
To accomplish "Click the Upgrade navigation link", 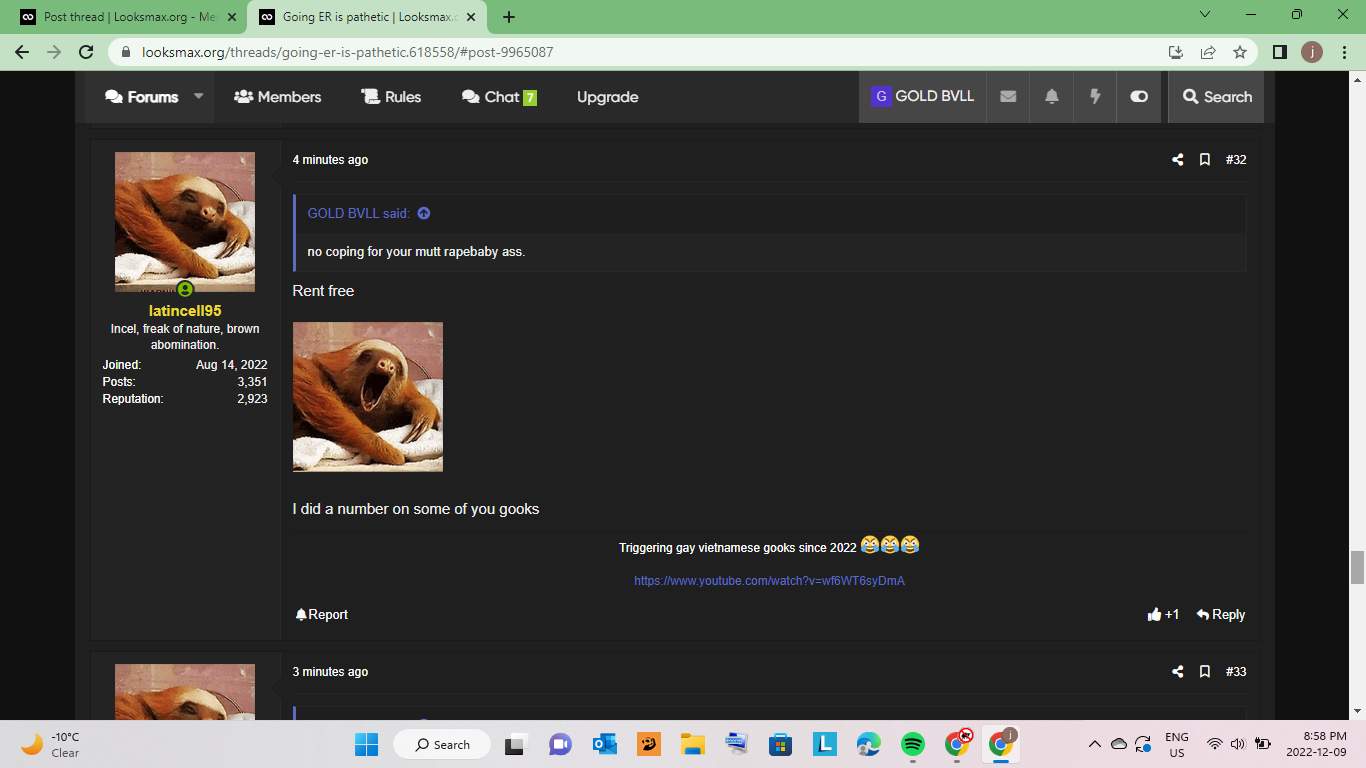I will click(x=608, y=97).
